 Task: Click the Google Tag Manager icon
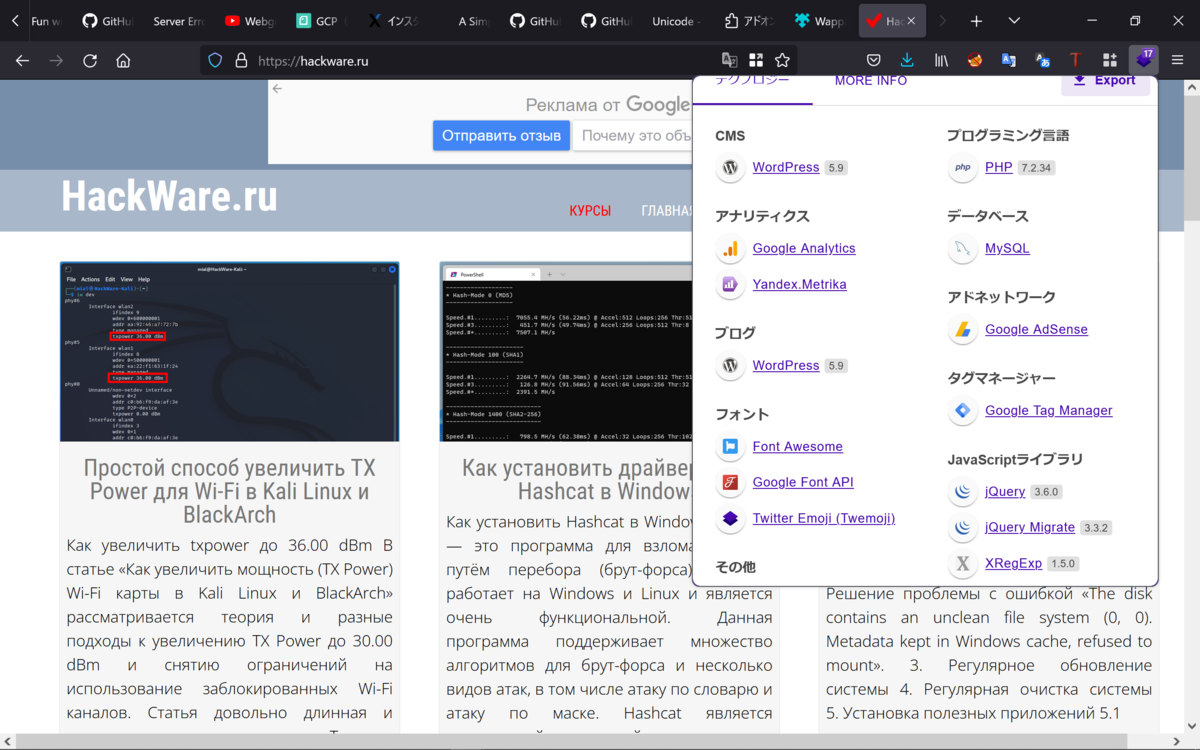coord(962,411)
